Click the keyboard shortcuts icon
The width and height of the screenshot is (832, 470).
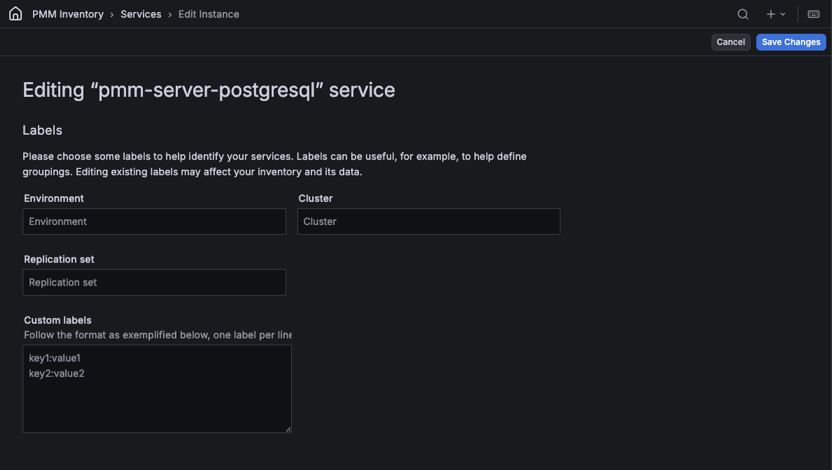pyautogui.click(x=813, y=14)
